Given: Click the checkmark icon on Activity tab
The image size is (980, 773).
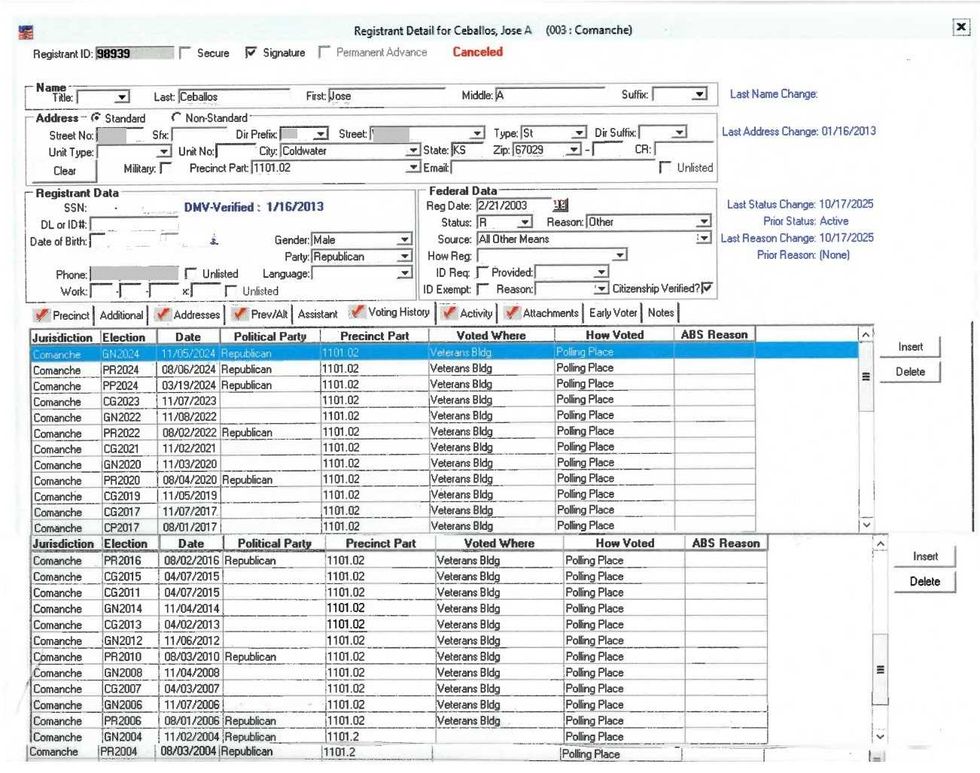Looking at the screenshot, I should (450, 314).
